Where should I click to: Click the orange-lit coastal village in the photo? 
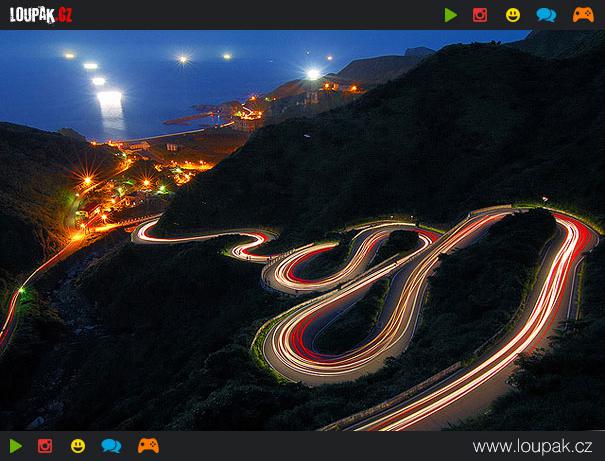(120, 190)
